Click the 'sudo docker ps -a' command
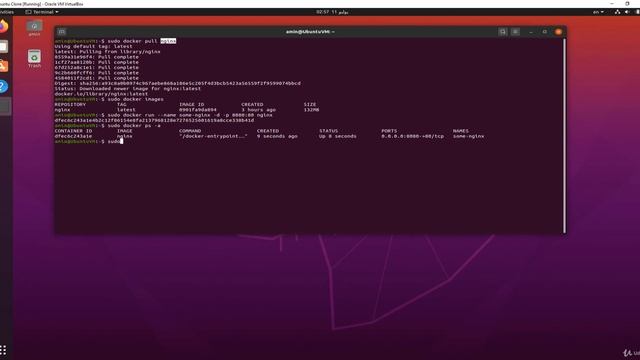The width and height of the screenshot is (640, 360). [x=134, y=126]
